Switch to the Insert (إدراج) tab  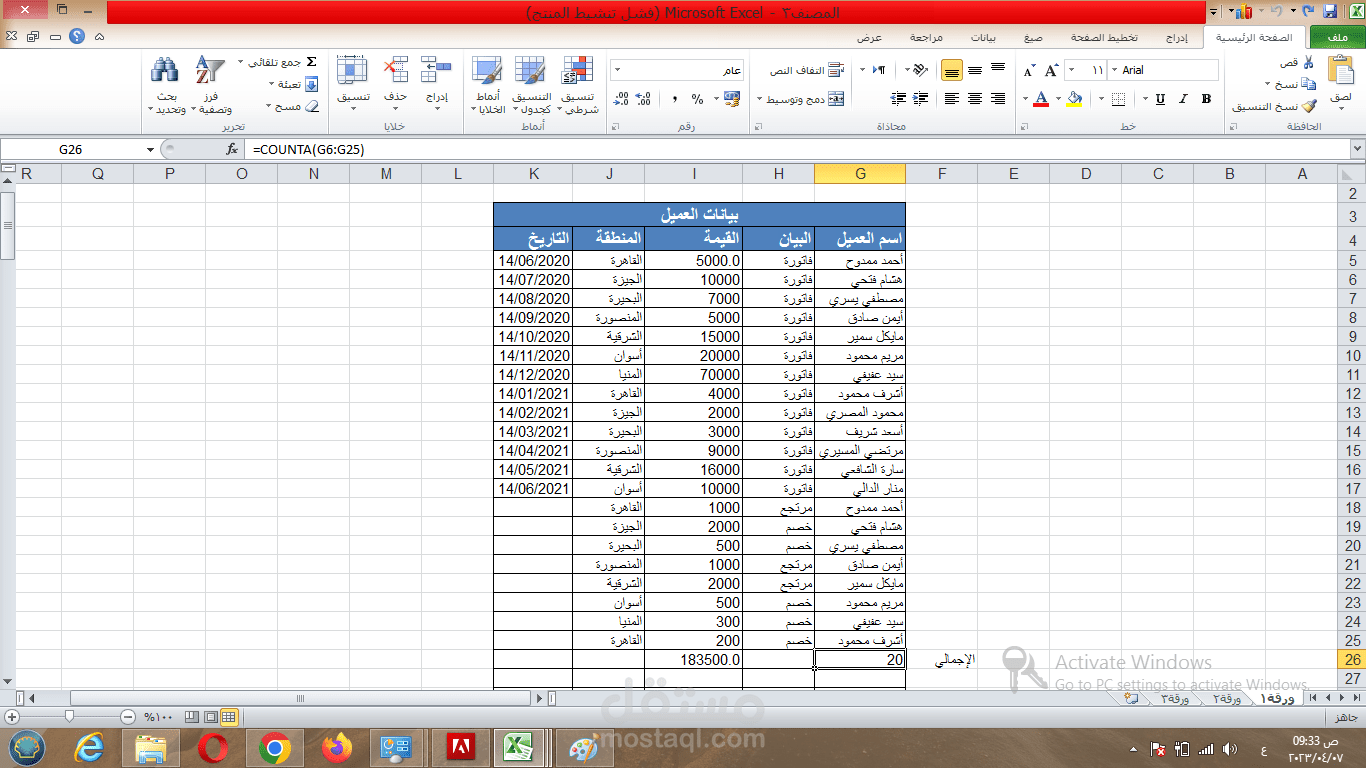point(1177,38)
